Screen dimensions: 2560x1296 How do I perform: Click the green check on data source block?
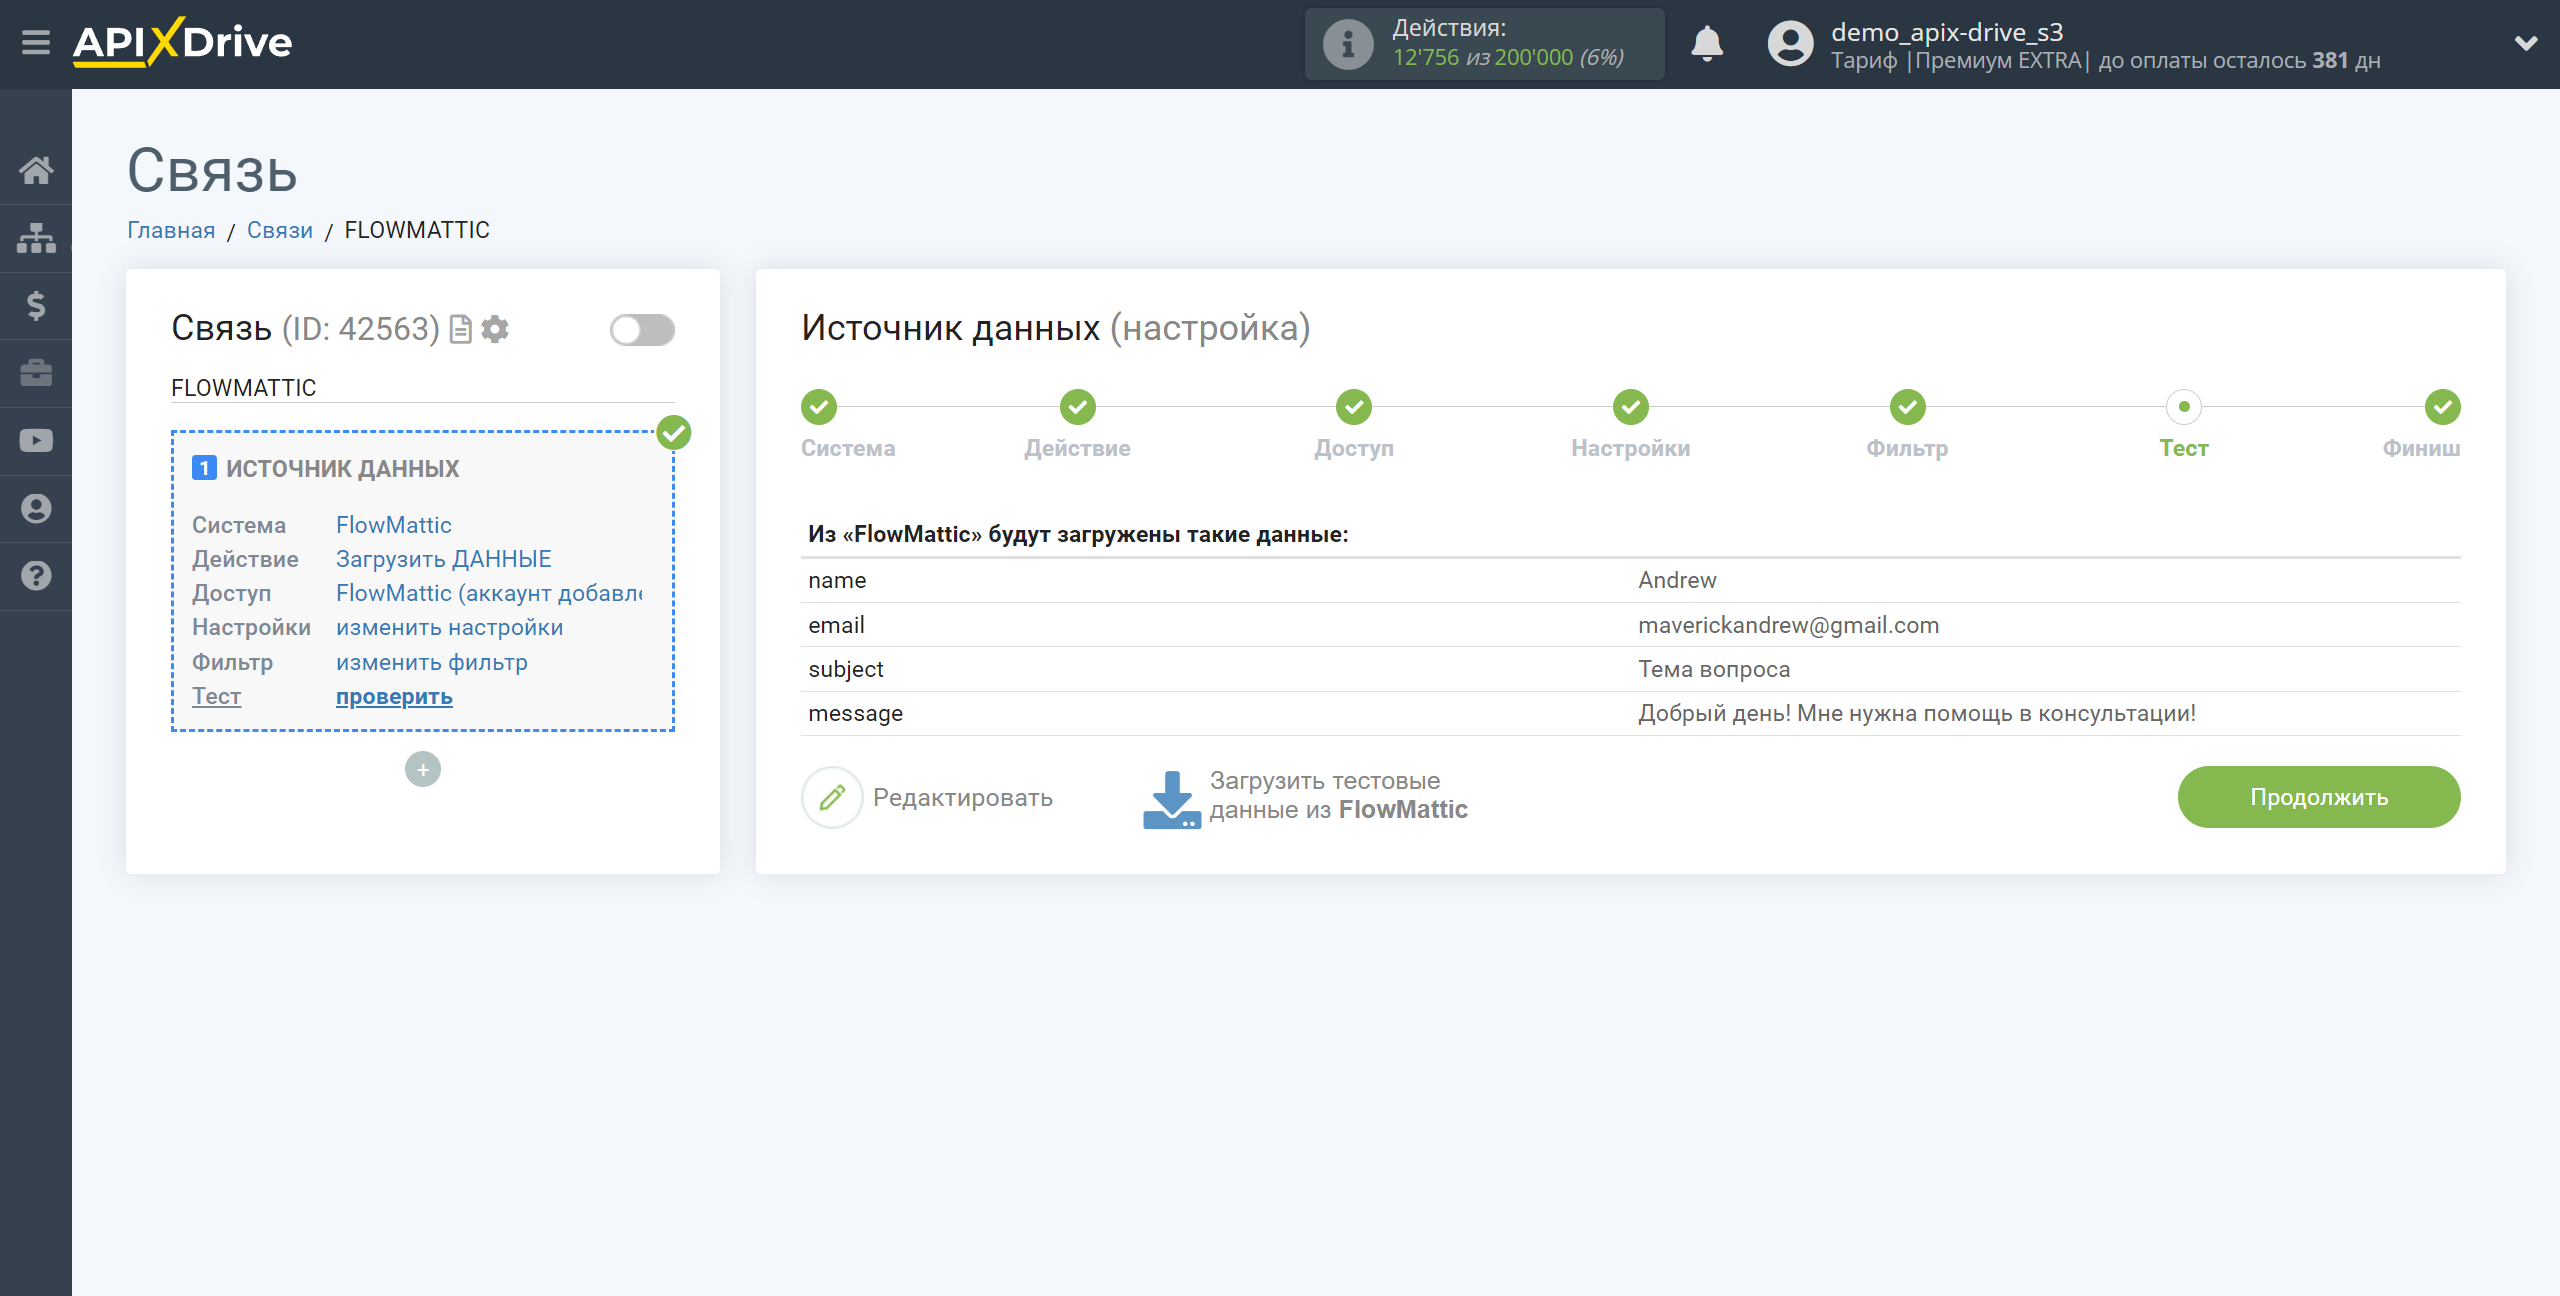(674, 433)
